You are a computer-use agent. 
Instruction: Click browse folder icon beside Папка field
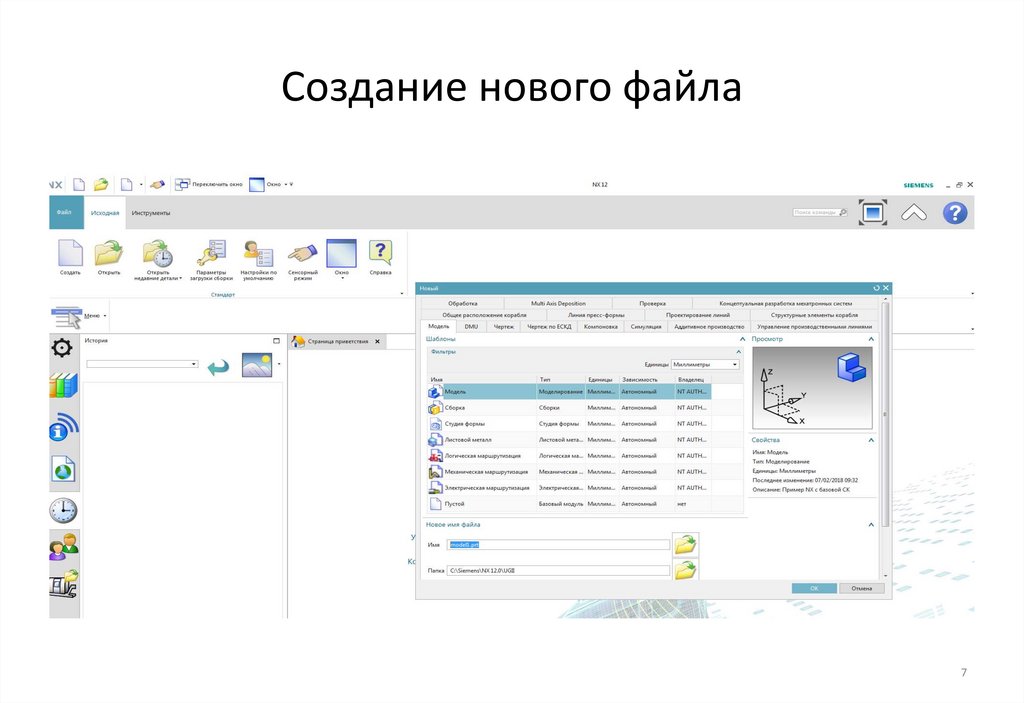click(x=686, y=570)
